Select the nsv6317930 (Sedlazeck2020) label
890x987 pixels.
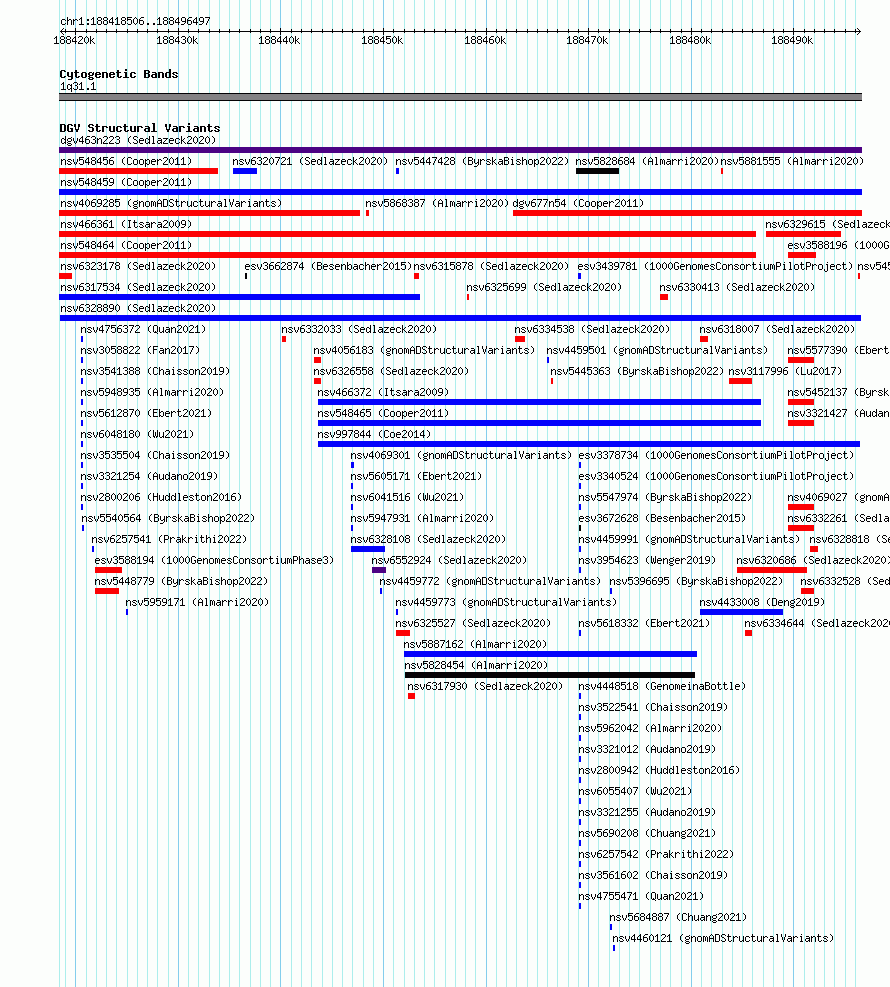(x=485, y=686)
